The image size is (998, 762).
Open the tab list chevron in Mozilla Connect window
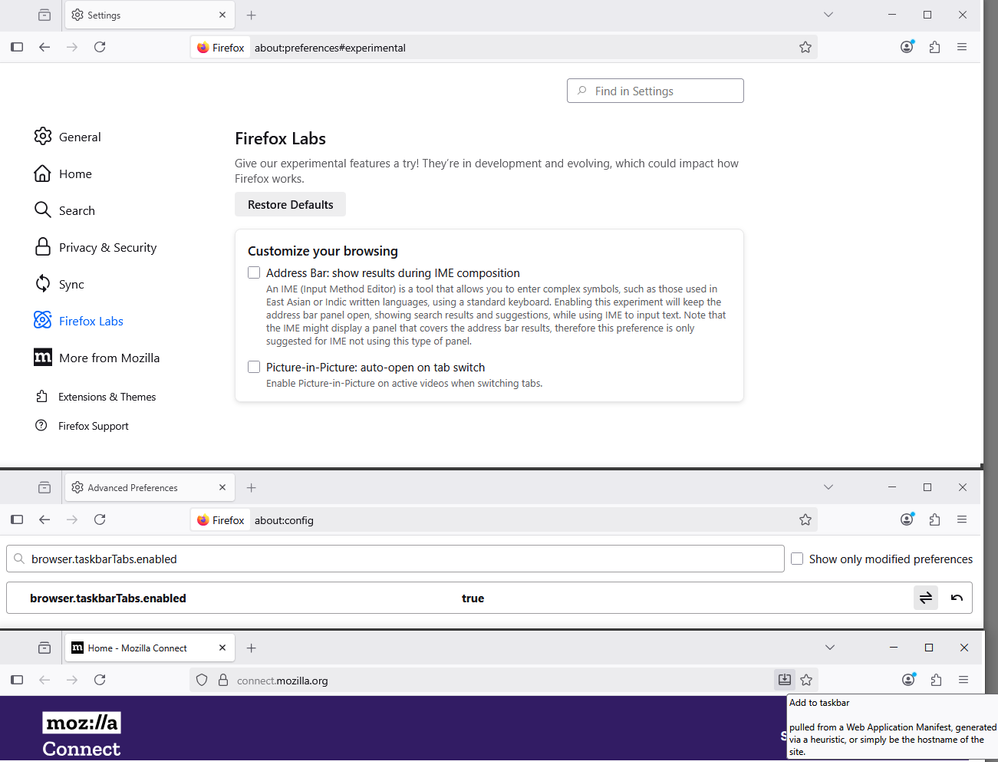(x=828, y=648)
